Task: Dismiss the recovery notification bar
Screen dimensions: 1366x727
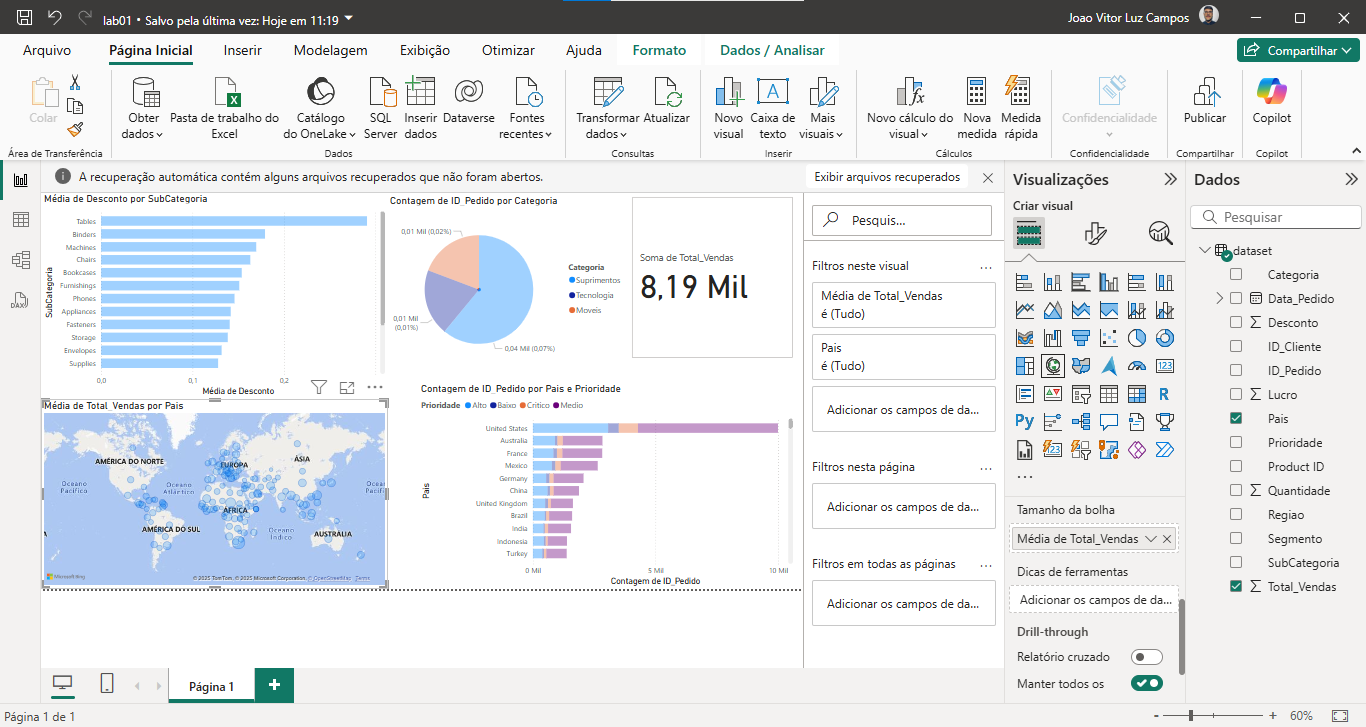Action: click(x=988, y=177)
